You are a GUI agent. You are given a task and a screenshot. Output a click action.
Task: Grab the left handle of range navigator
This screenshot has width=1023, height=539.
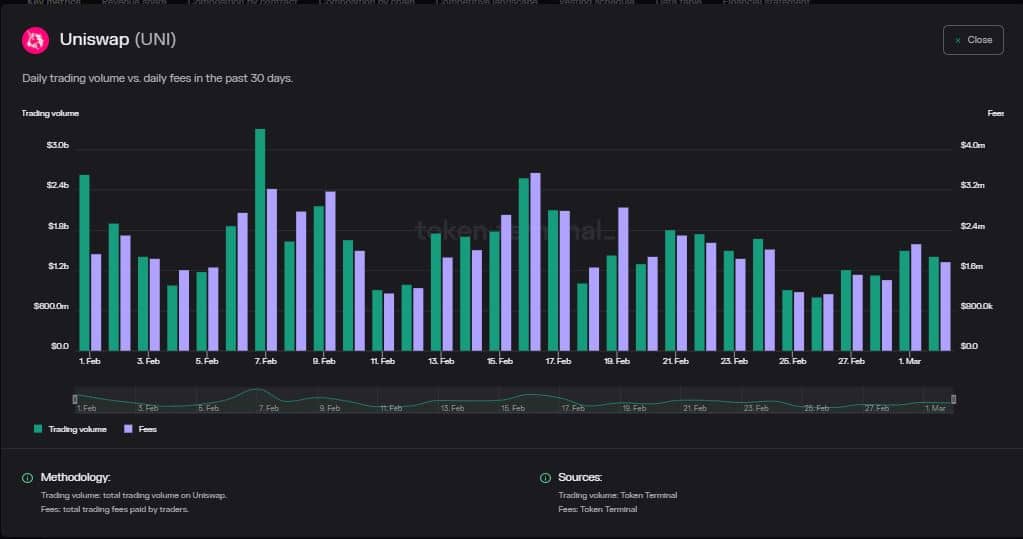[x=75, y=399]
